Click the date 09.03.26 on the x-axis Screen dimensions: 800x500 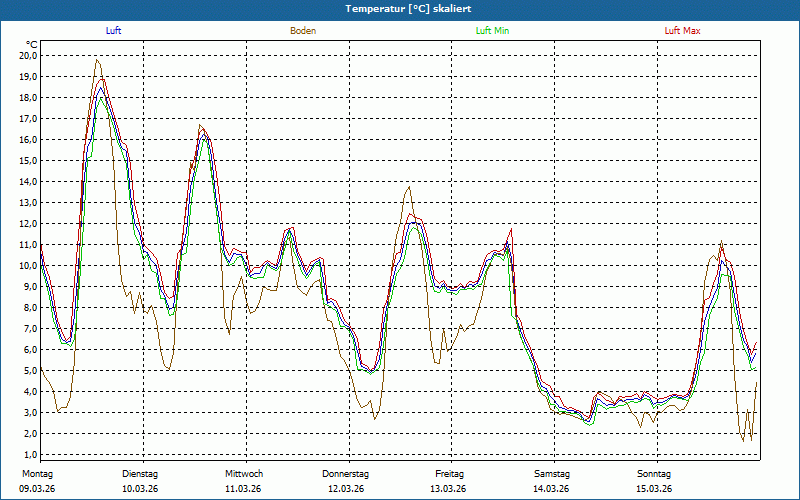(x=37, y=489)
